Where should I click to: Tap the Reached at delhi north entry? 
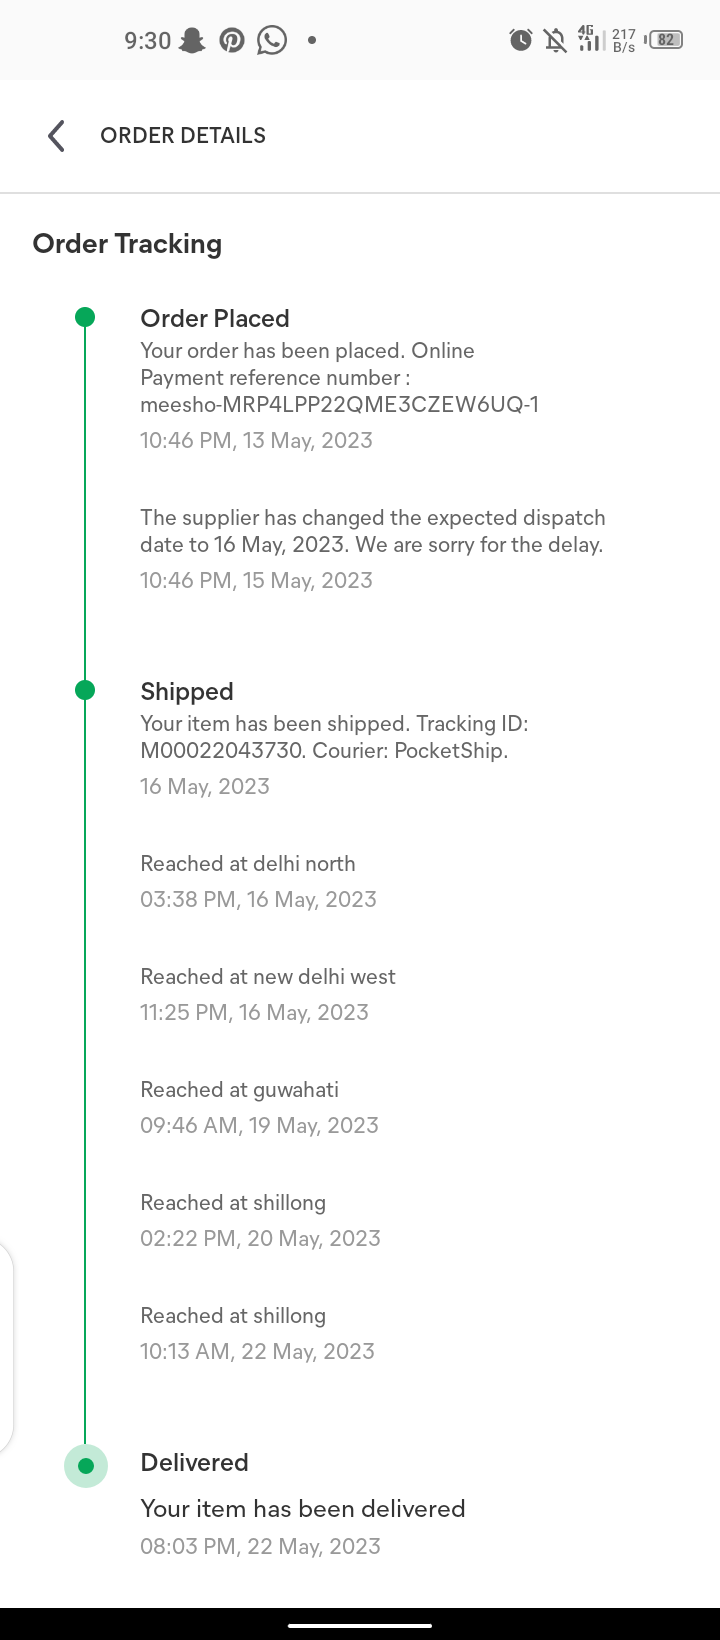tap(248, 864)
